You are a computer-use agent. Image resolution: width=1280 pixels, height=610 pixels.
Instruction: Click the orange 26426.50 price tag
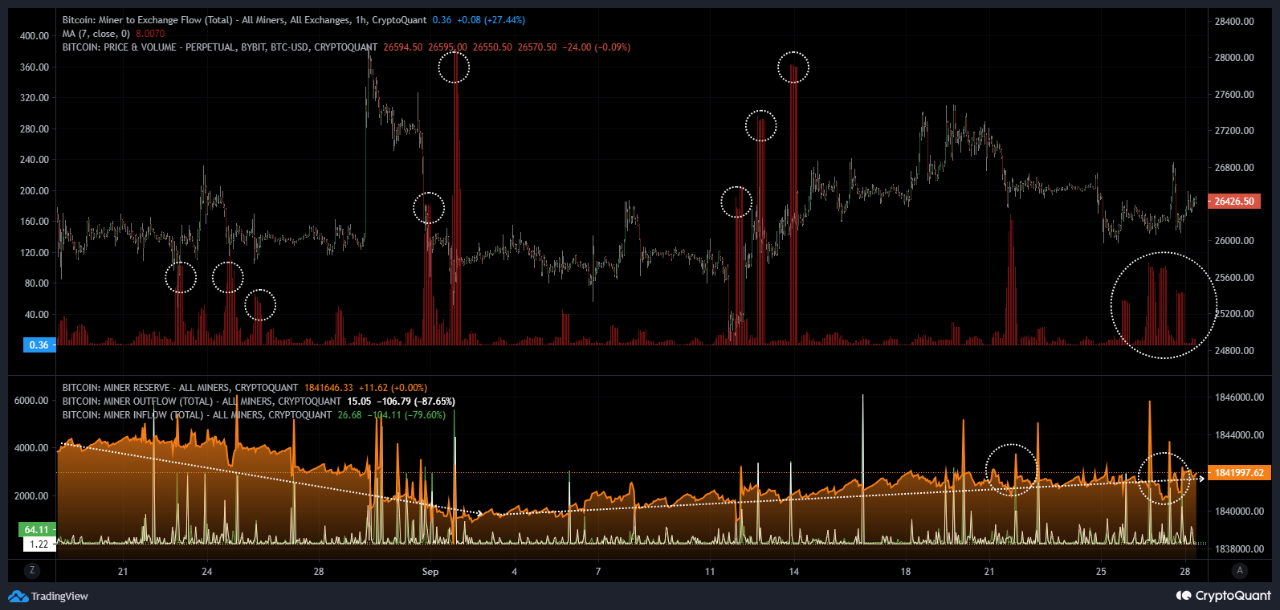(1236, 200)
